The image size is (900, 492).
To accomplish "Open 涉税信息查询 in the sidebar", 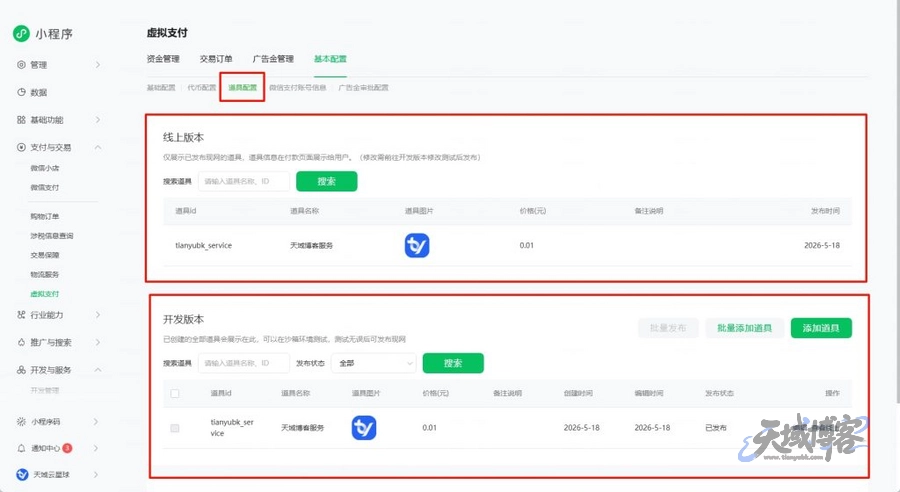I will 52,235.
